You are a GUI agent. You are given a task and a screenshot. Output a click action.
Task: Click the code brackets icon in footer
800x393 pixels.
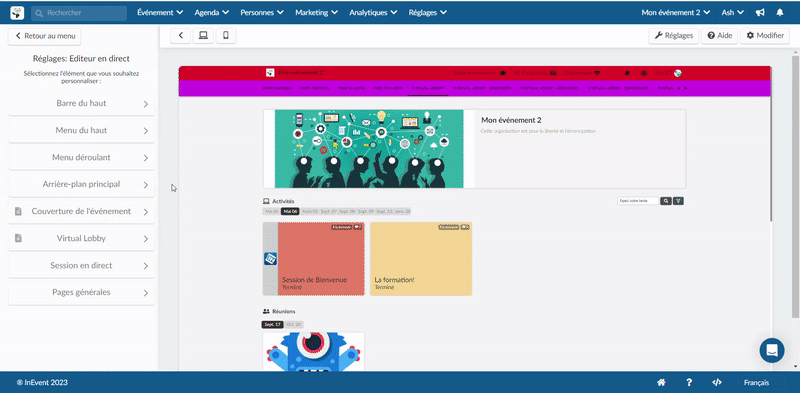pos(717,382)
